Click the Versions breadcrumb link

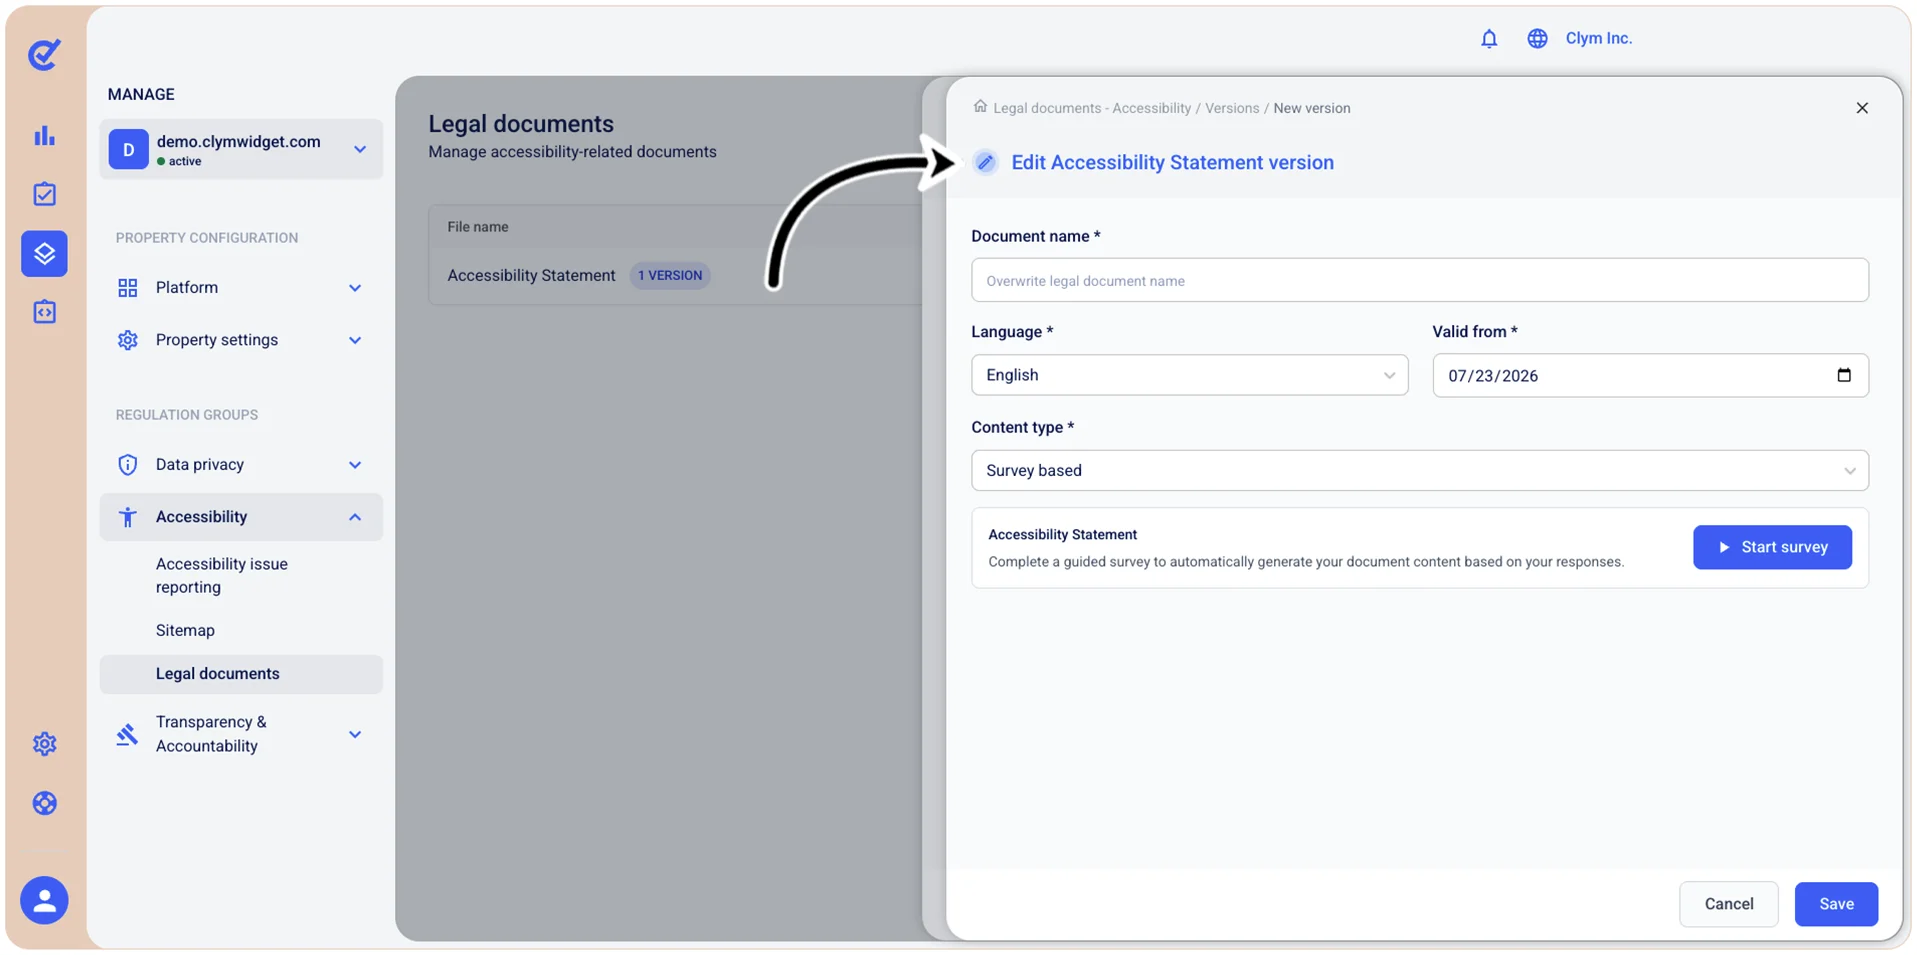point(1231,108)
